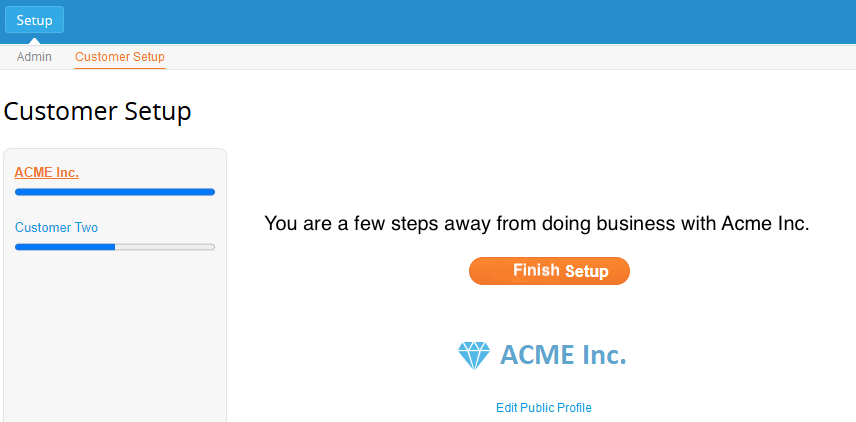Click unfilled gray part of Customer Two progress
856x422 pixels.
click(165, 247)
